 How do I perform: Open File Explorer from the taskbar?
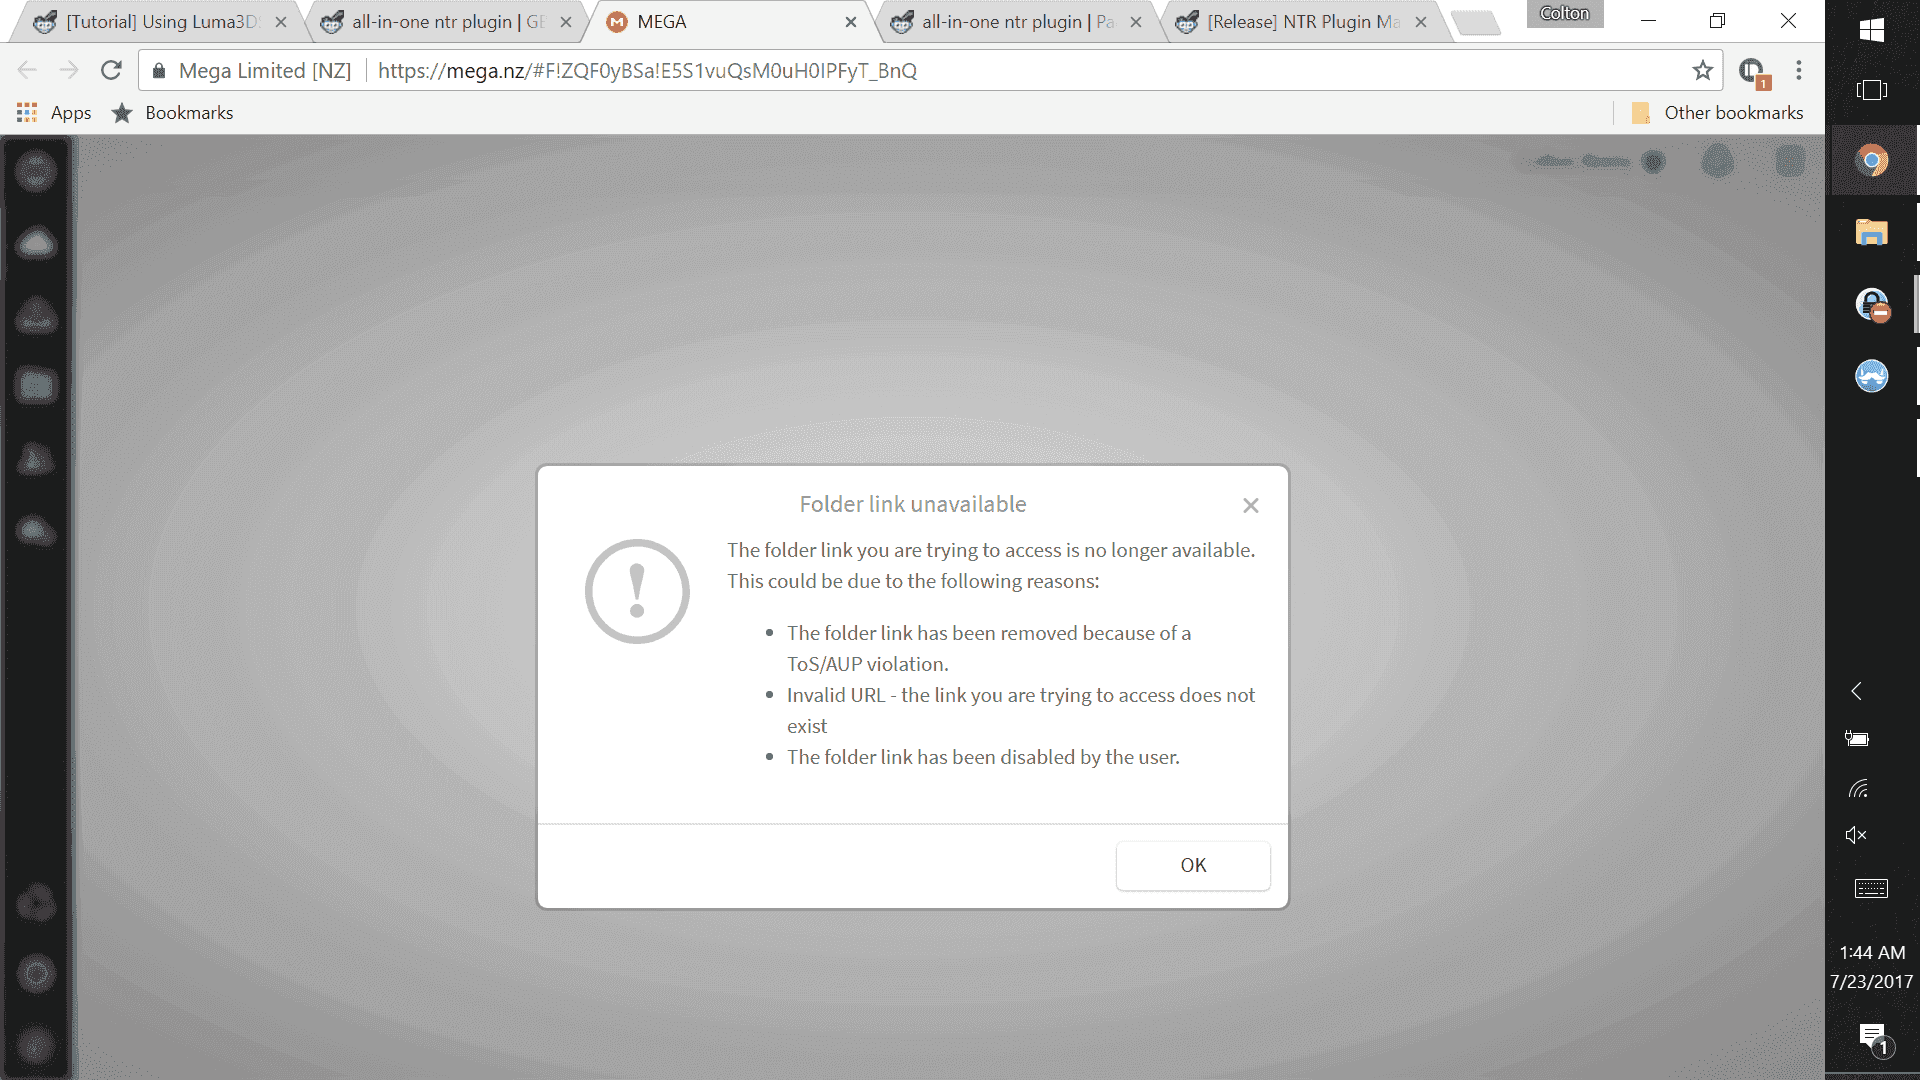coord(1872,233)
